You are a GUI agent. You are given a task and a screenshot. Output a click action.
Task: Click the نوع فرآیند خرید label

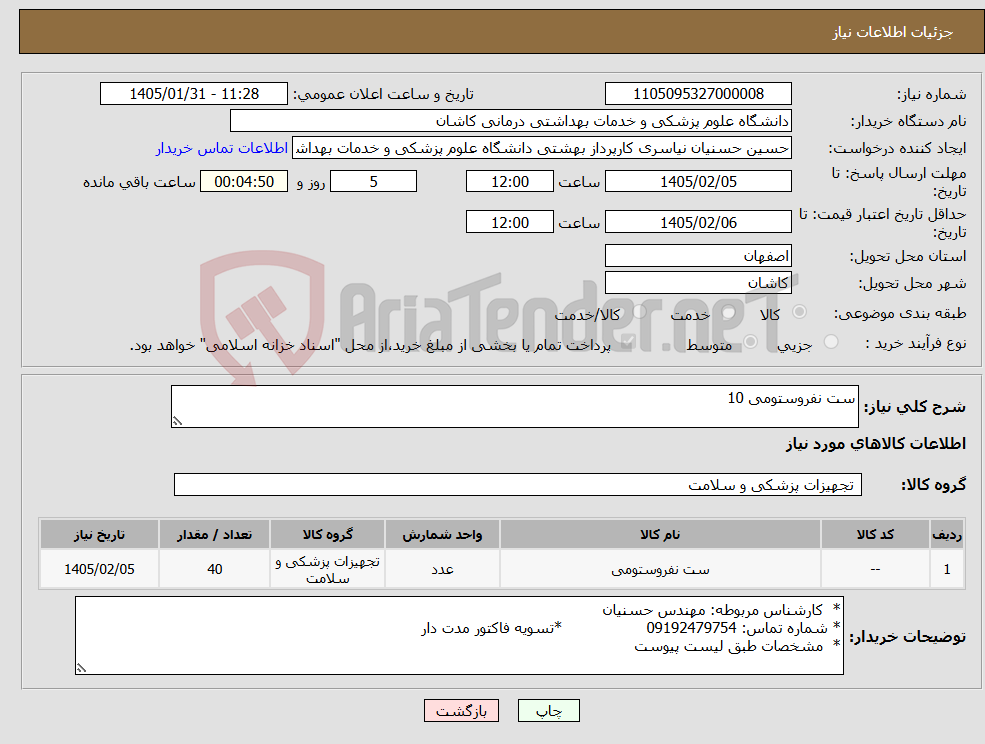tap(916, 343)
